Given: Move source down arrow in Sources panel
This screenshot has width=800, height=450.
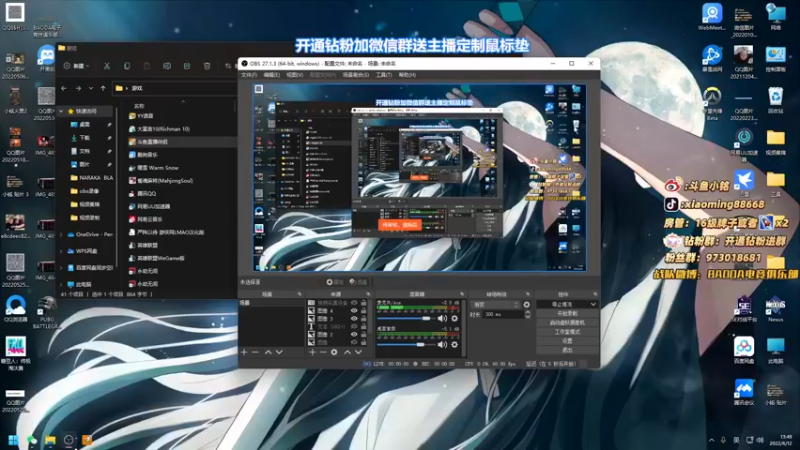Looking at the screenshot, I should [x=358, y=352].
